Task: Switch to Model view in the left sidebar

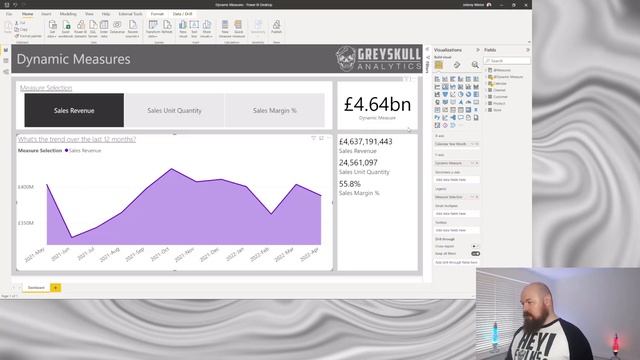Action: (x=6, y=71)
